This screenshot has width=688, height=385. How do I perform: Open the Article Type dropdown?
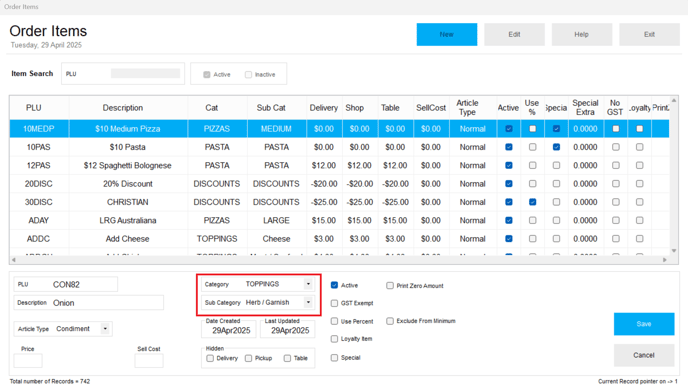105,328
